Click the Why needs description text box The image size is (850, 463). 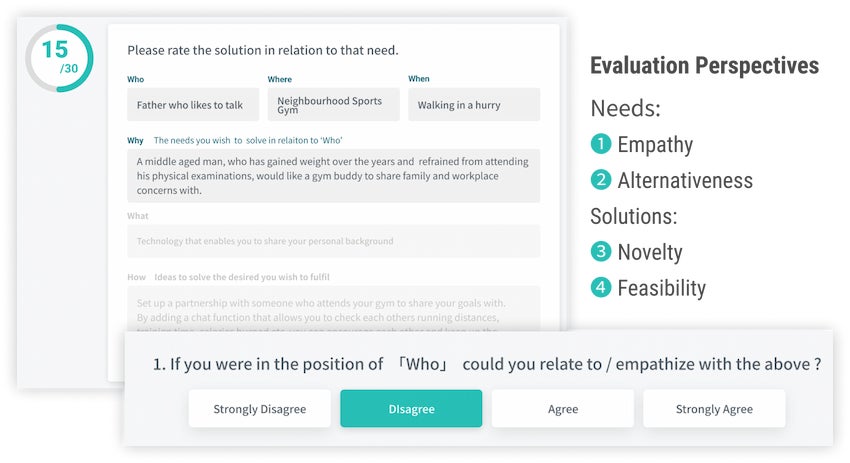coord(333,176)
